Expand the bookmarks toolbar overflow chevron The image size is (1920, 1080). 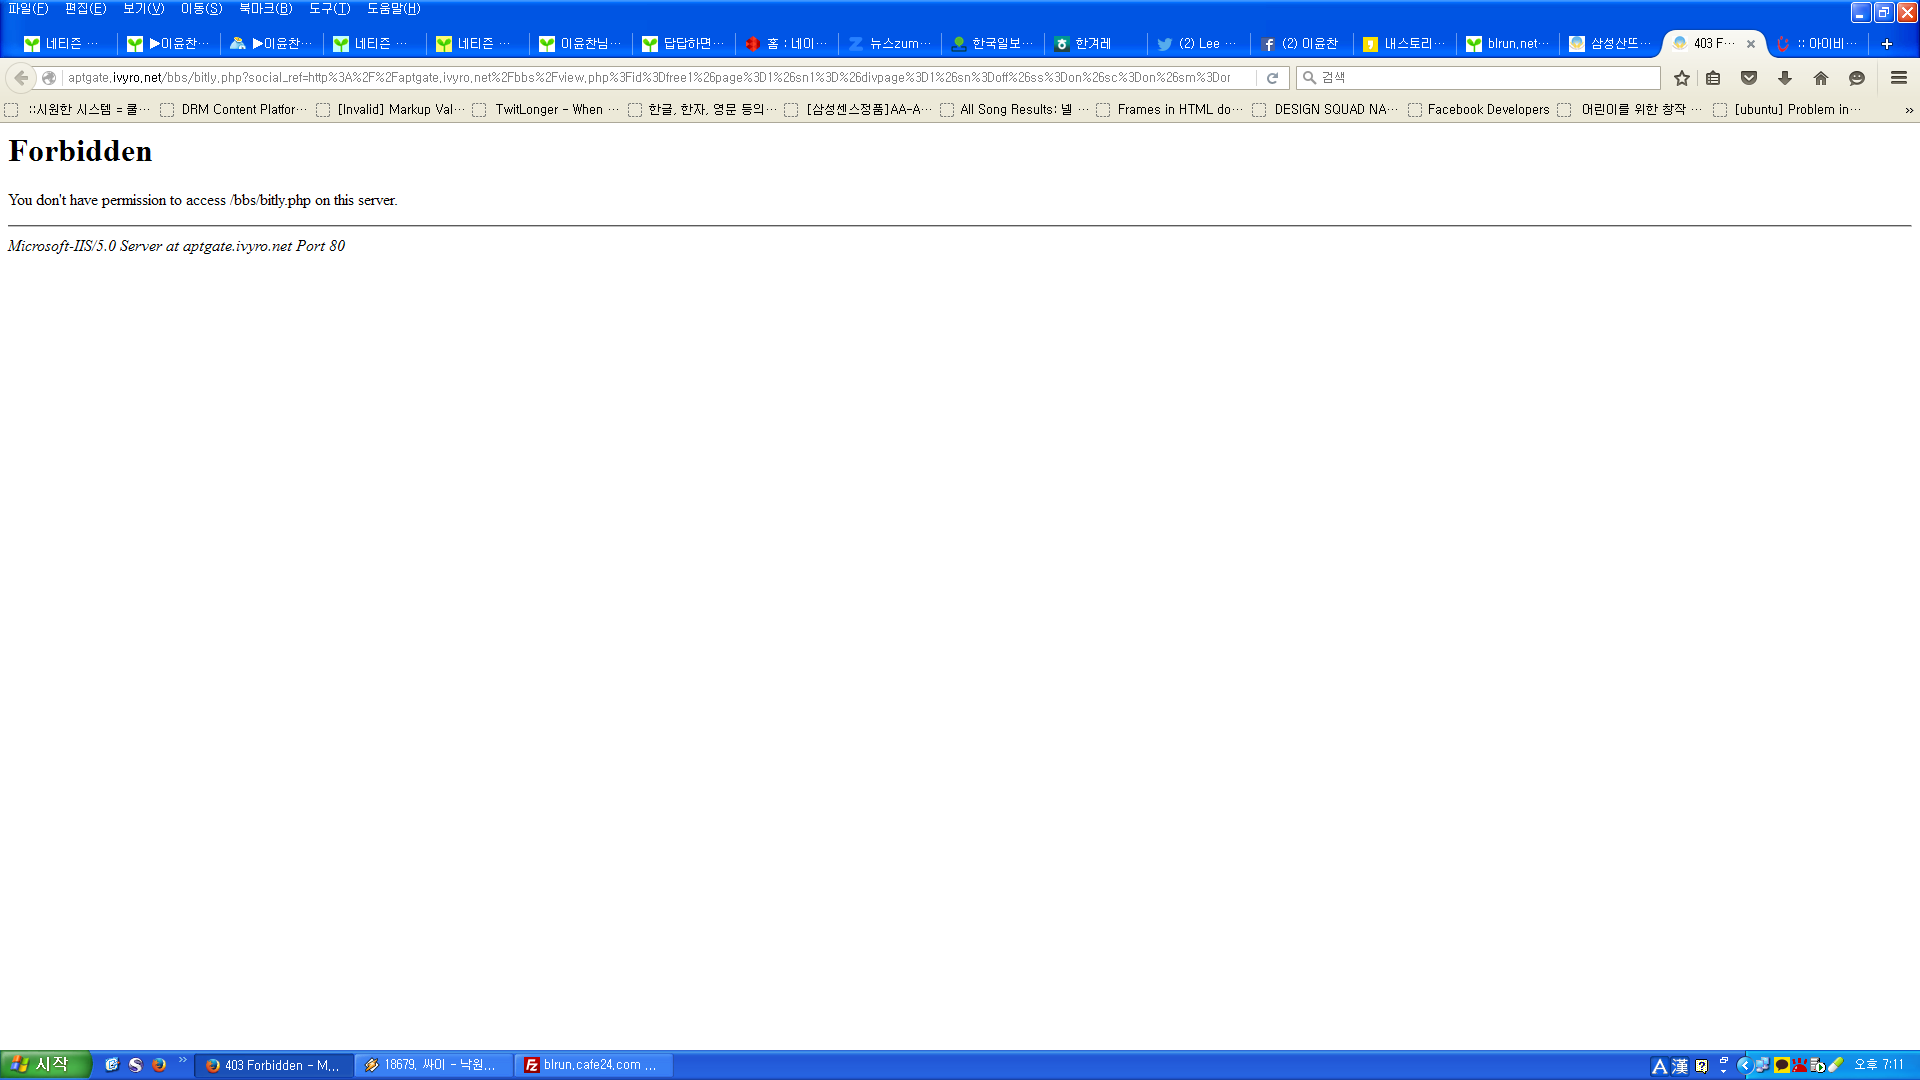(1908, 110)
